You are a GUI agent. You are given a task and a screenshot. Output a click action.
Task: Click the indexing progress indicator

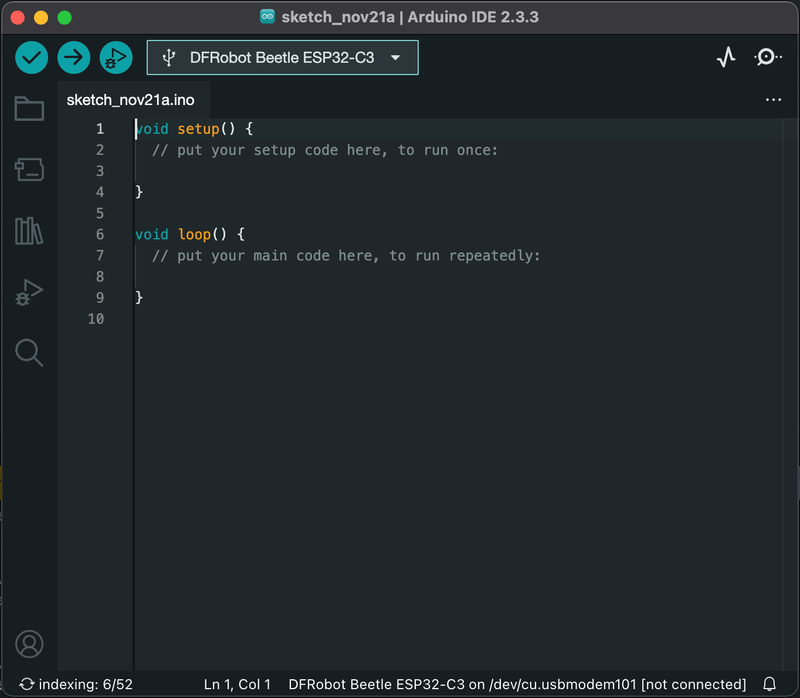[76, 685]
